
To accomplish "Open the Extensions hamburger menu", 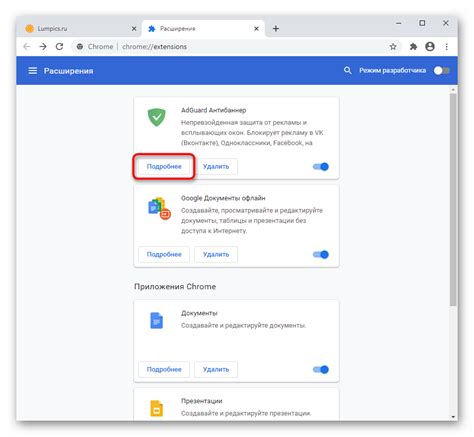I will pyautogui.click(x=32, y=71).
